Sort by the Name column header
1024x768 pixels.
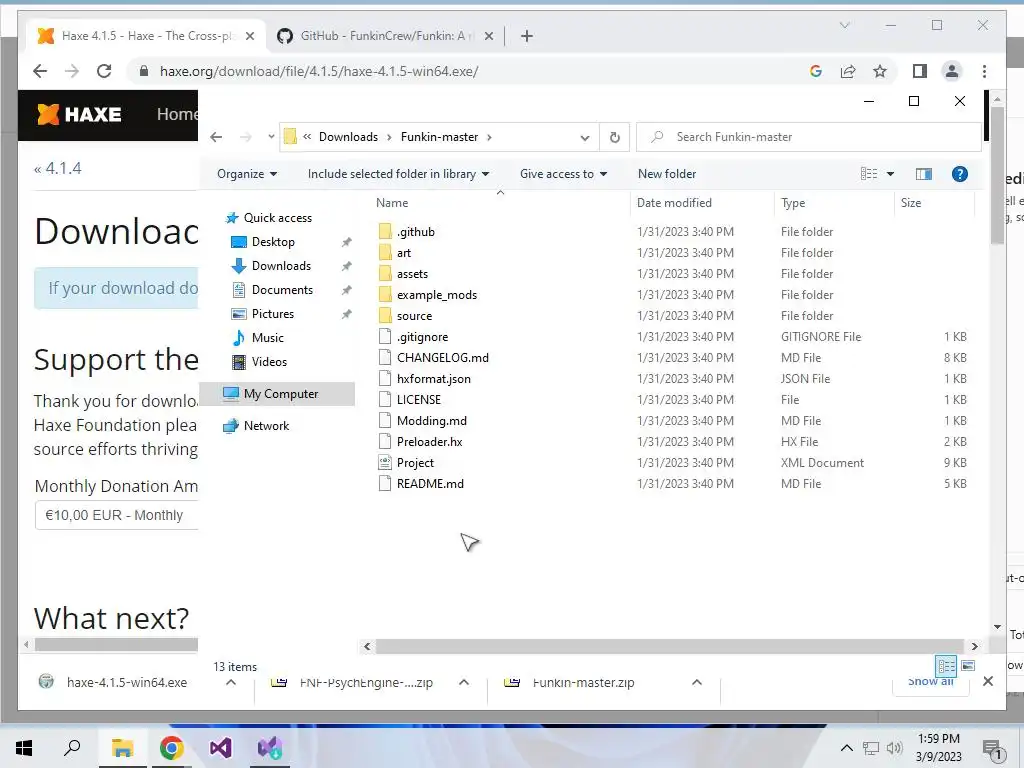point(392,203)
